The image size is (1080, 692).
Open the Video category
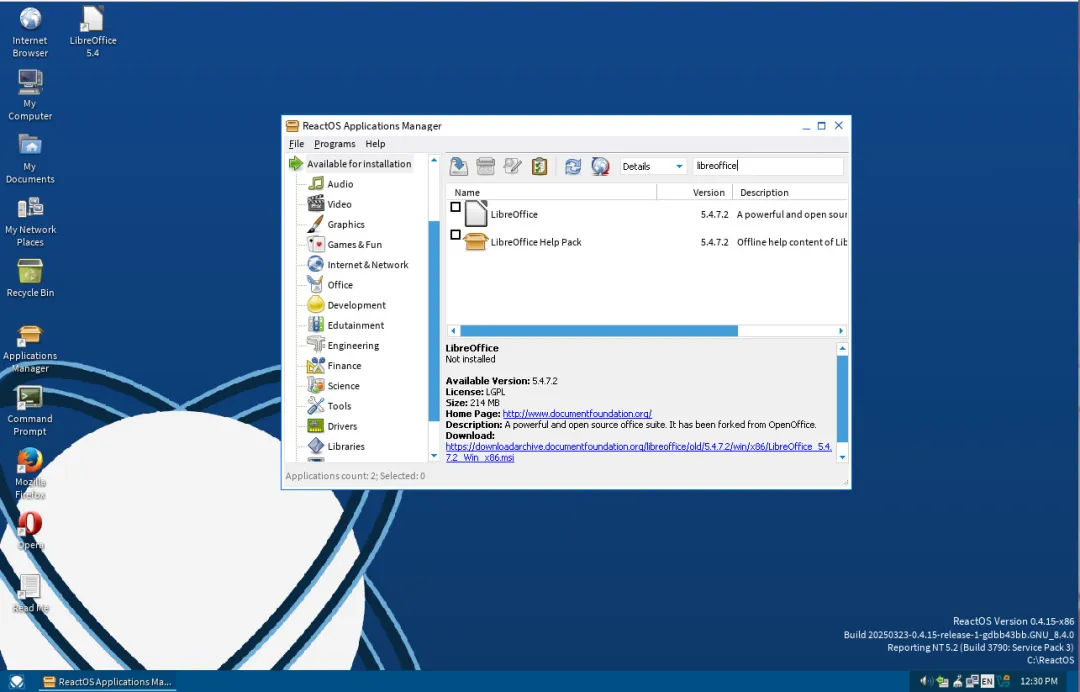(330, 204)
